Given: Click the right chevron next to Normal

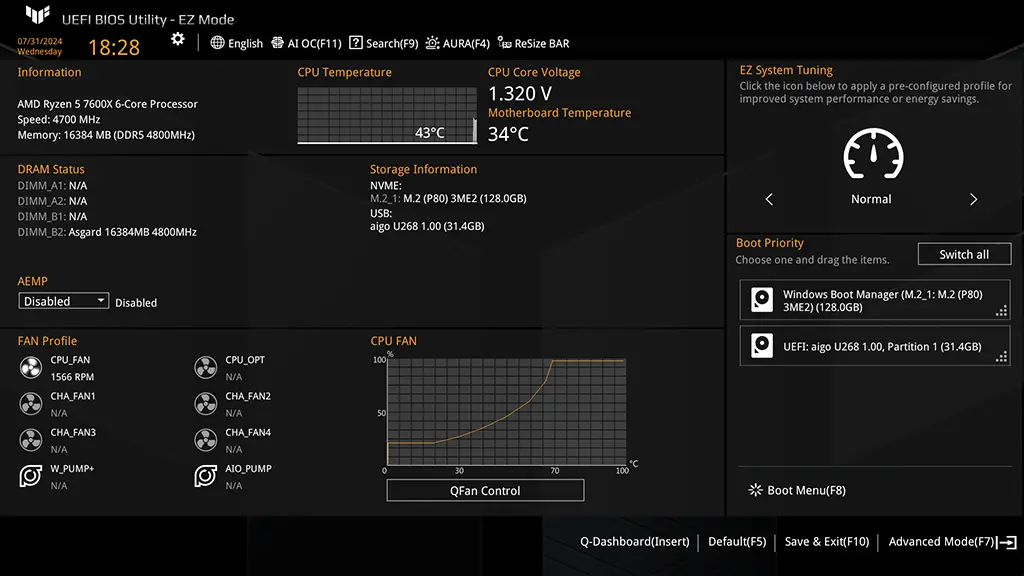Looking at the screenshot, I should tap(973, 199).
